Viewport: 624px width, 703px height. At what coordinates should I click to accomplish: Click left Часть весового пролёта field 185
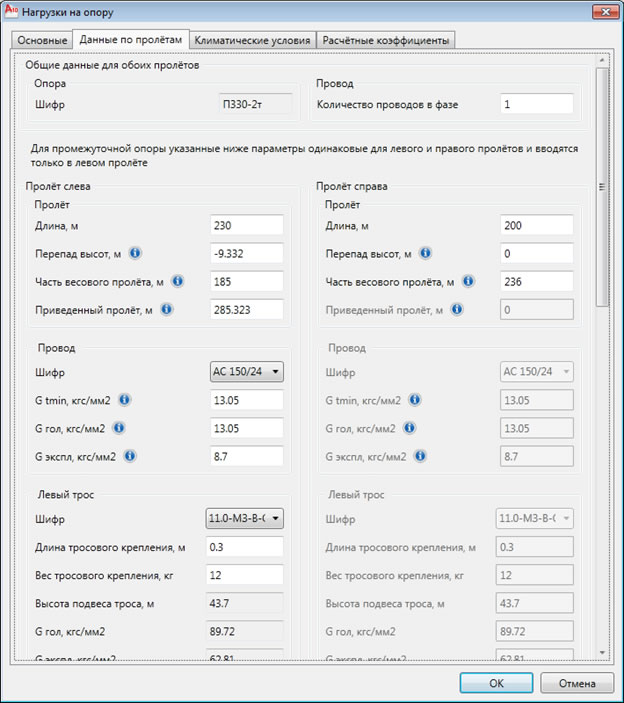point(247,282)
